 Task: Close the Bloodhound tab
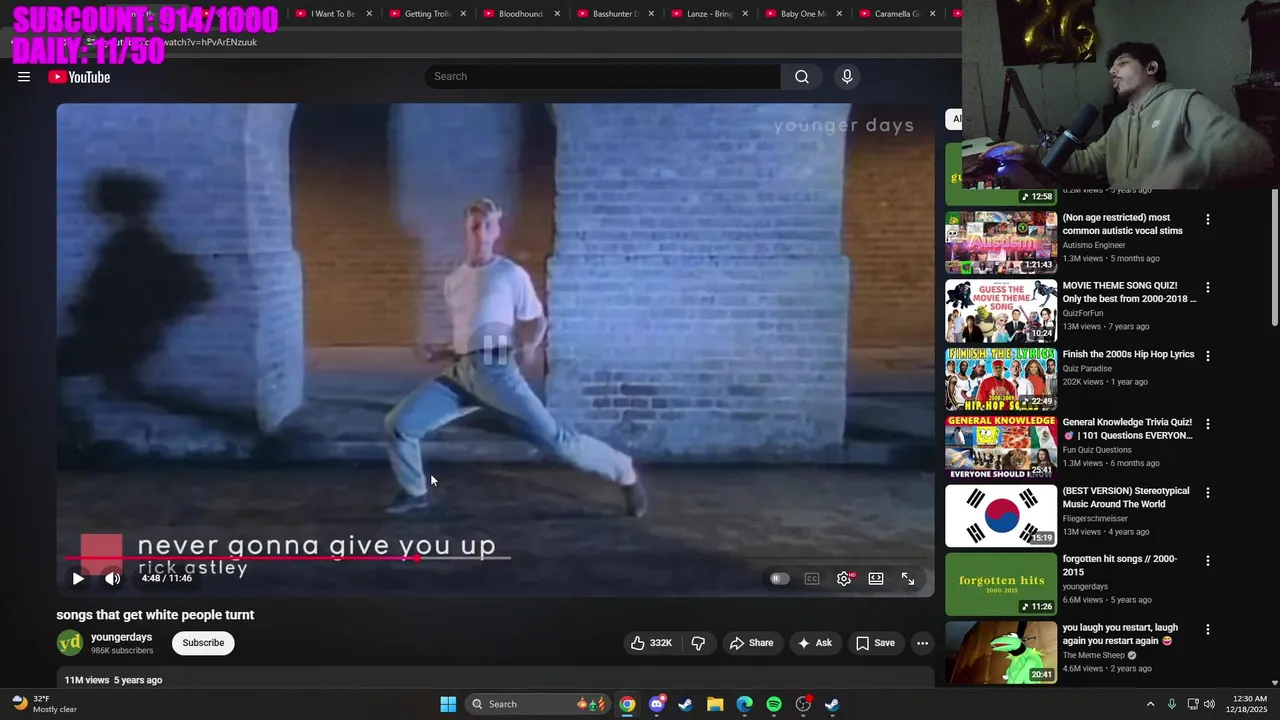pos(557,14)
